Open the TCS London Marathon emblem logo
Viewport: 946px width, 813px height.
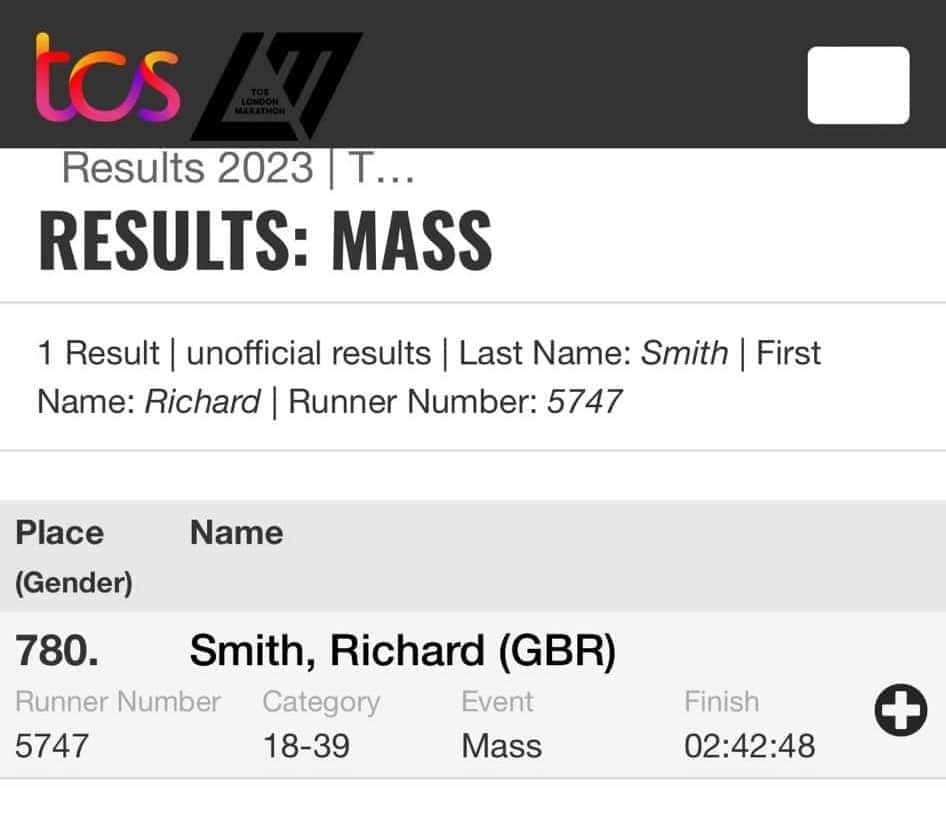point(277,86)
